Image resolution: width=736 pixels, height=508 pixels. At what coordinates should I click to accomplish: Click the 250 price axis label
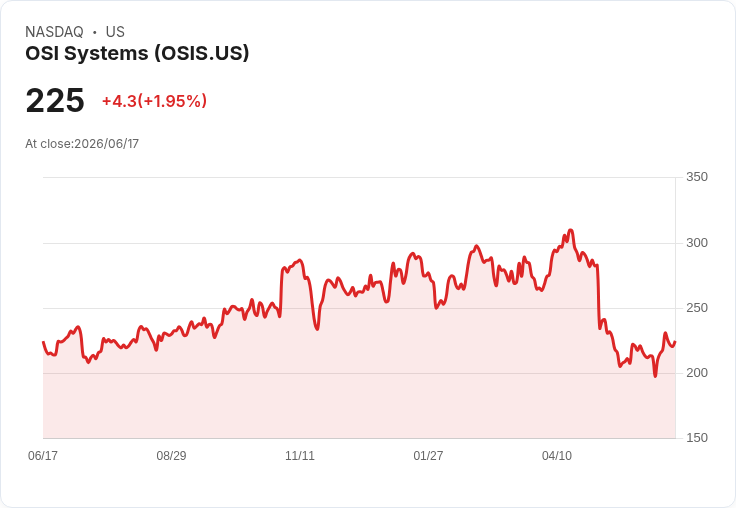(697, 308)
